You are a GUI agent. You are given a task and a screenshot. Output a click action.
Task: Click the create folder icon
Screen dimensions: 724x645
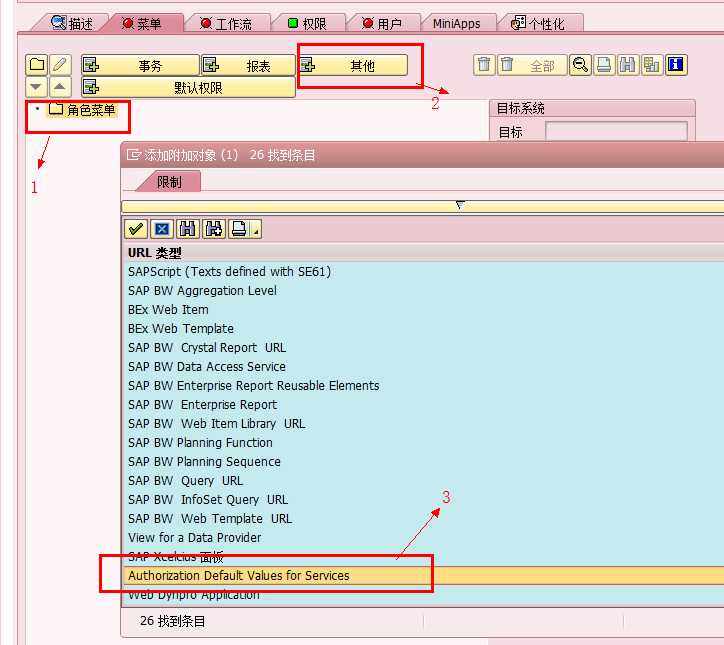point(36,65)
